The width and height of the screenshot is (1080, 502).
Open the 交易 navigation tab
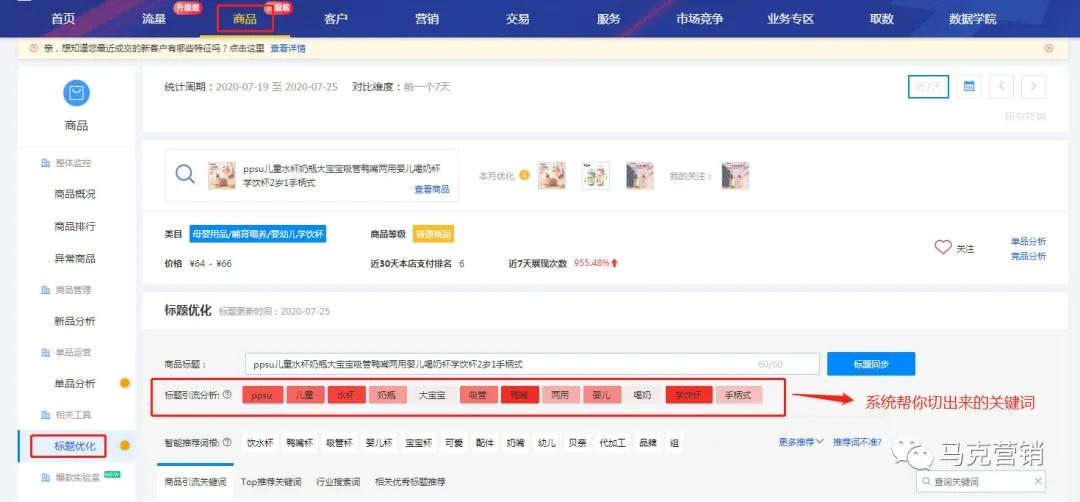(517, 19)
